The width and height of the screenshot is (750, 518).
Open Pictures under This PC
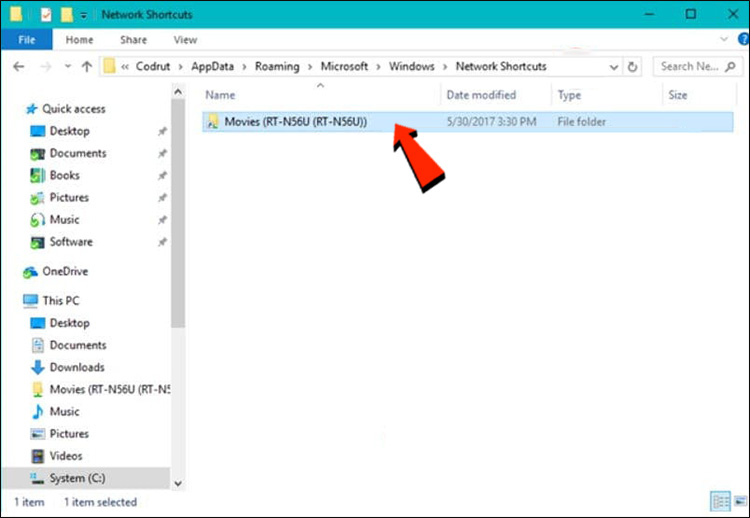click(69, 433)
